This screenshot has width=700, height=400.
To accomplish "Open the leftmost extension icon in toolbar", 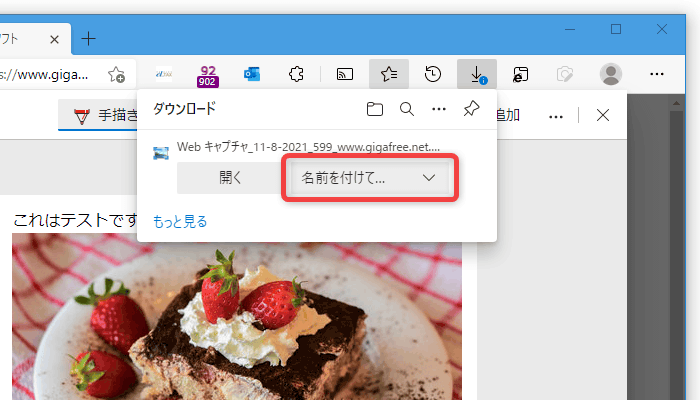I will pyautogui.click(x=164, y=74).
